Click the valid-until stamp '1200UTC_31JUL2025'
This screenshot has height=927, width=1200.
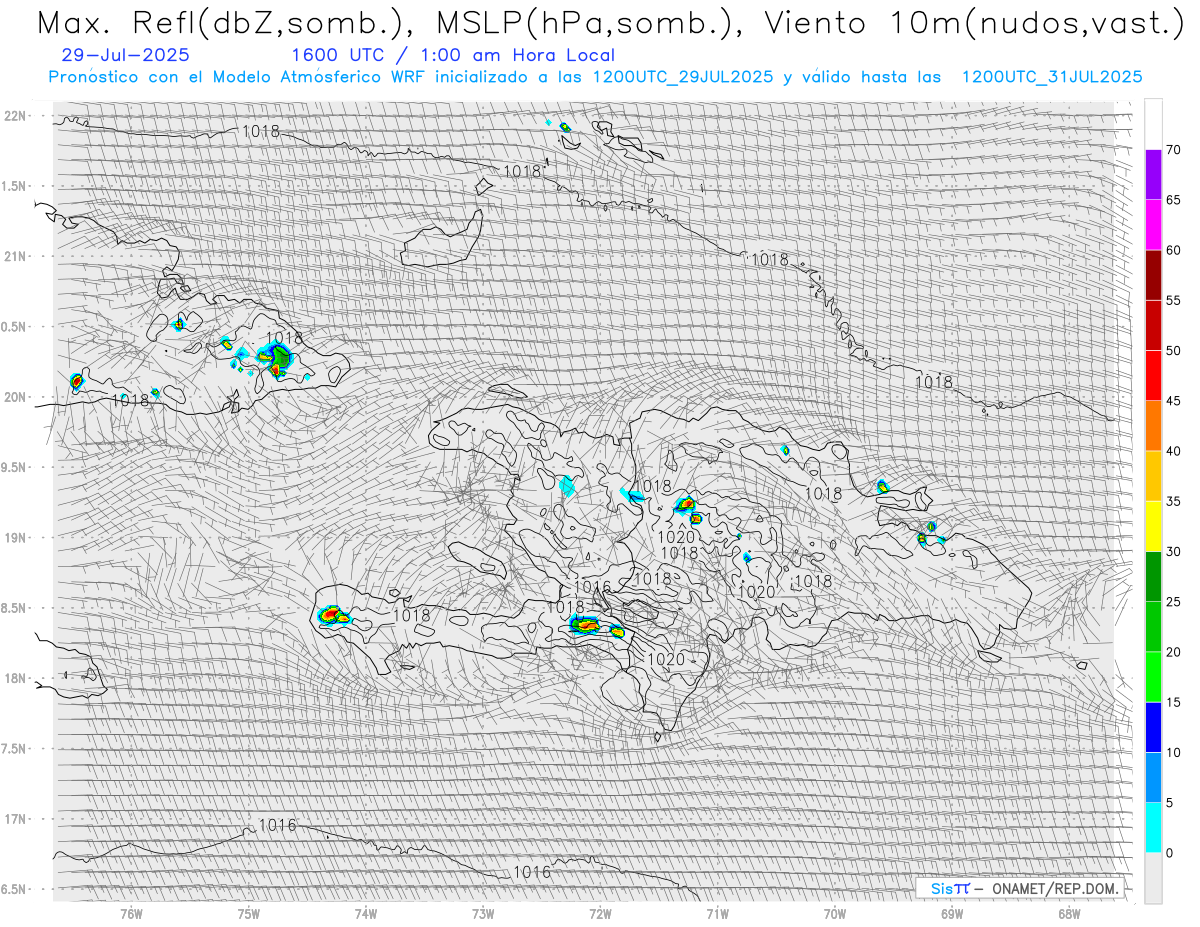(1051, 77)
